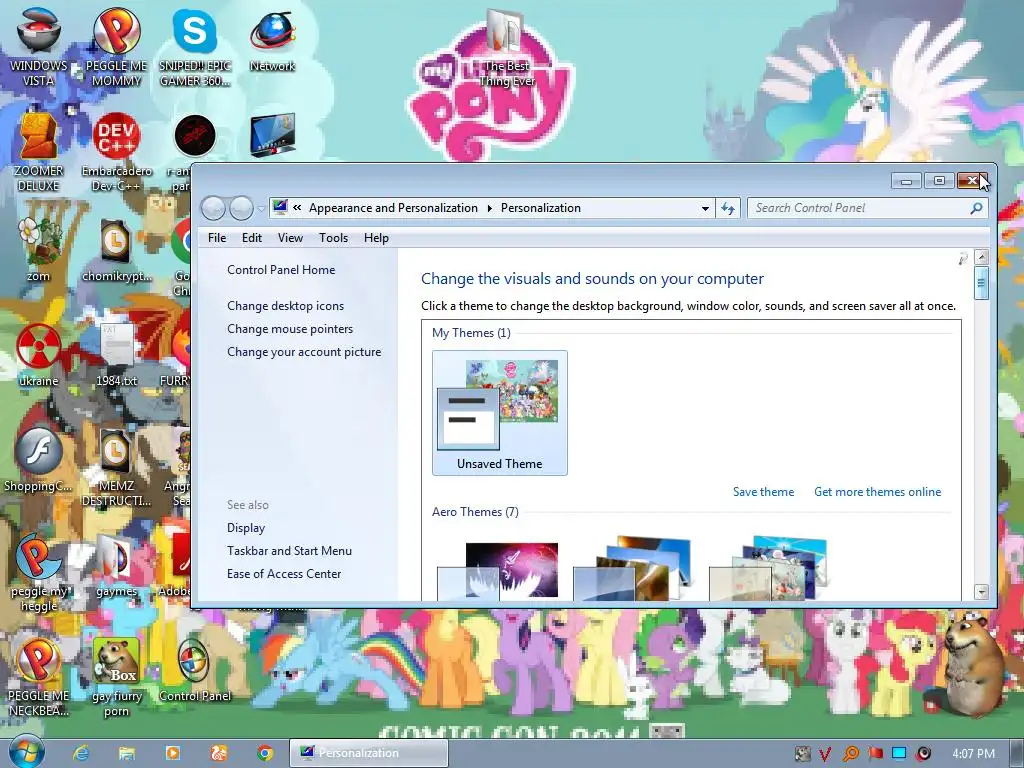Click the 4:07 PM taskbar clock
Image resolution: width=1024 pixels, height=768 pixels.
pyautogui.click(x=973, y=754)
